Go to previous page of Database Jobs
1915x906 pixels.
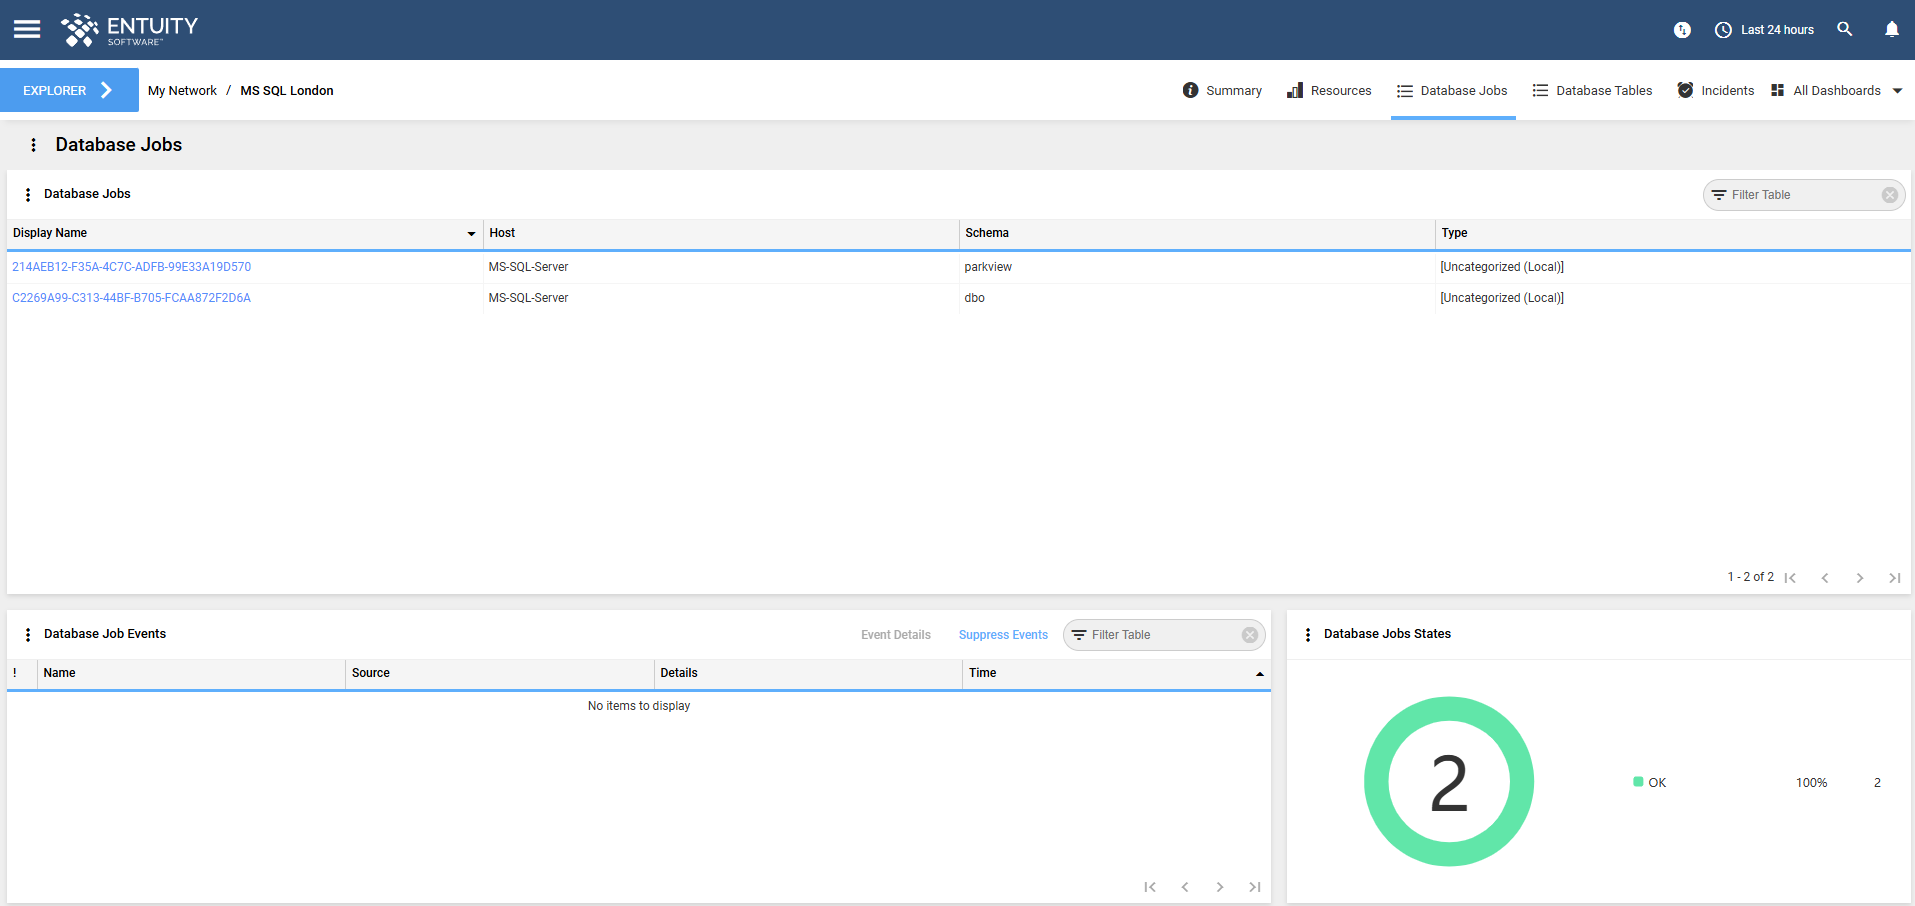1825,578
